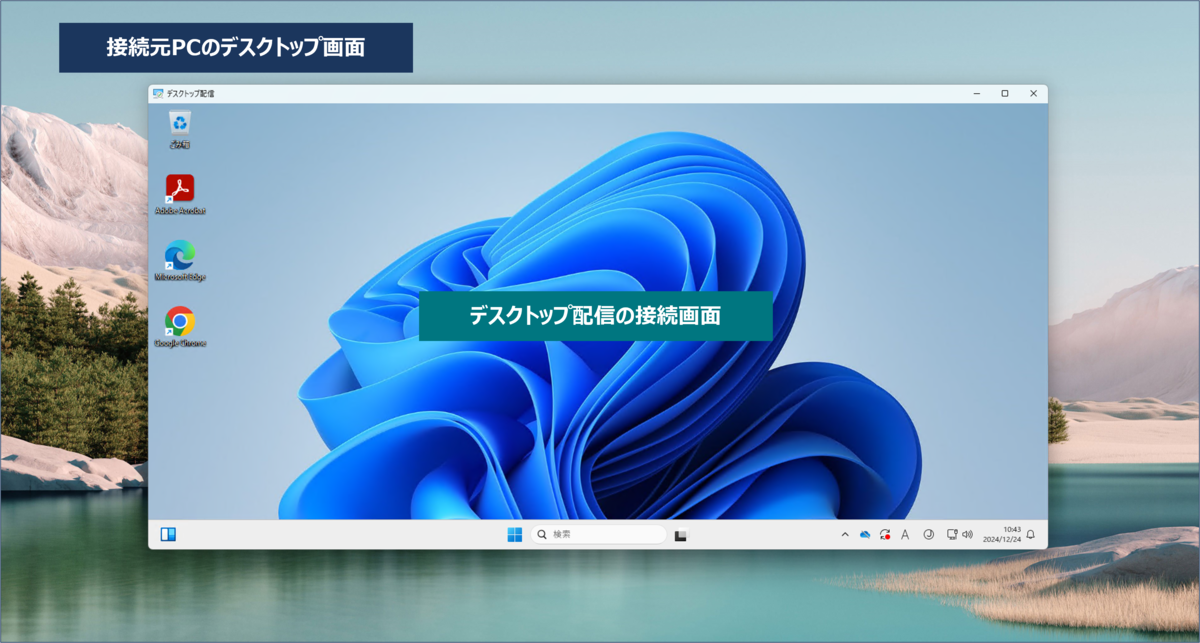Open the Widgets panel on the taskbar
Image resolution: width=1200 pixels, height=643 pixels.
tap(168, 535)
